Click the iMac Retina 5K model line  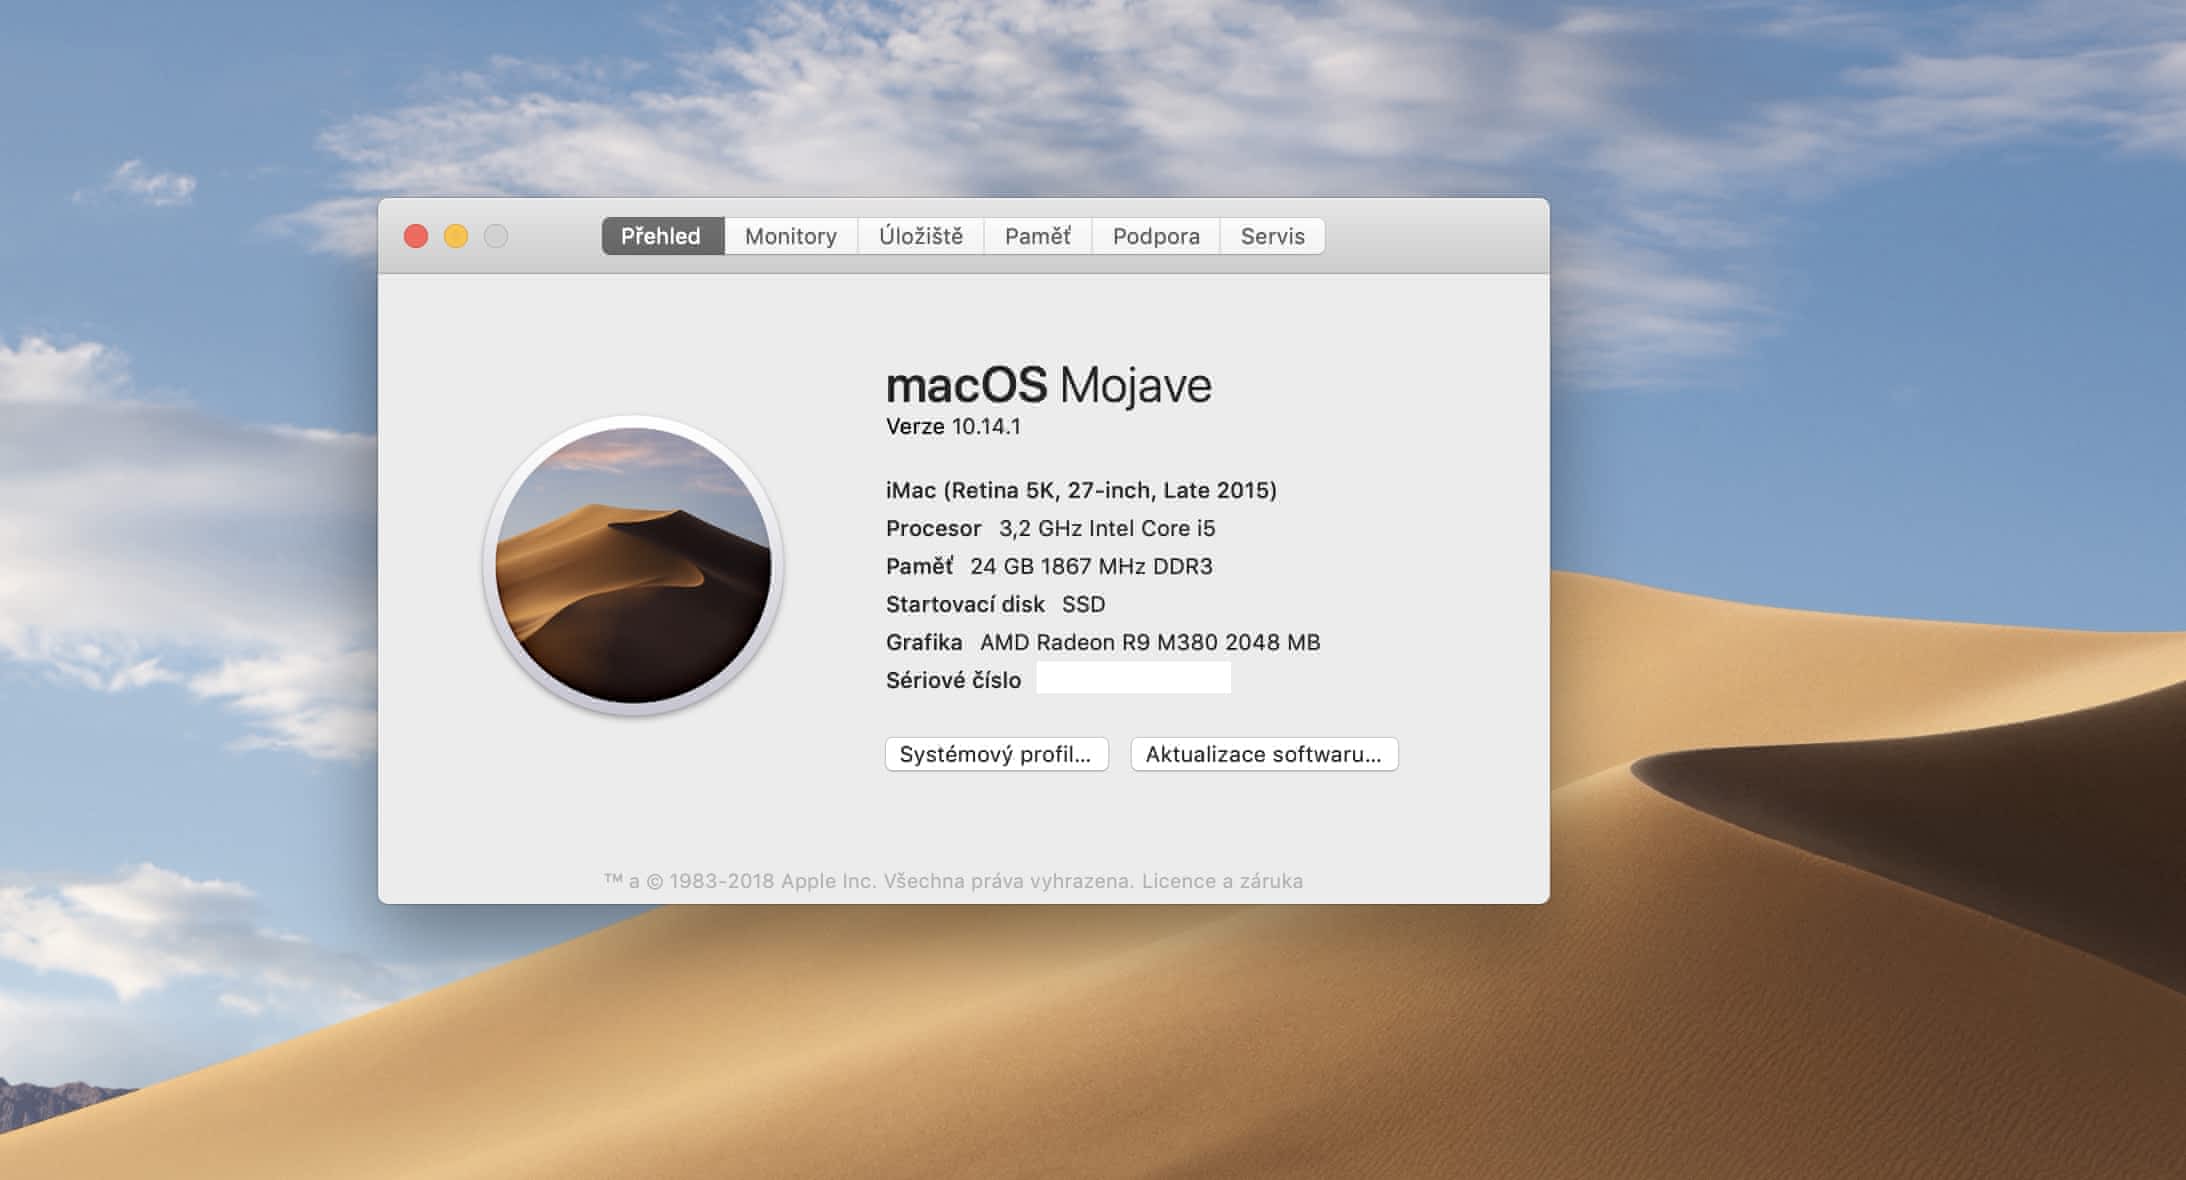(1080, 490)
